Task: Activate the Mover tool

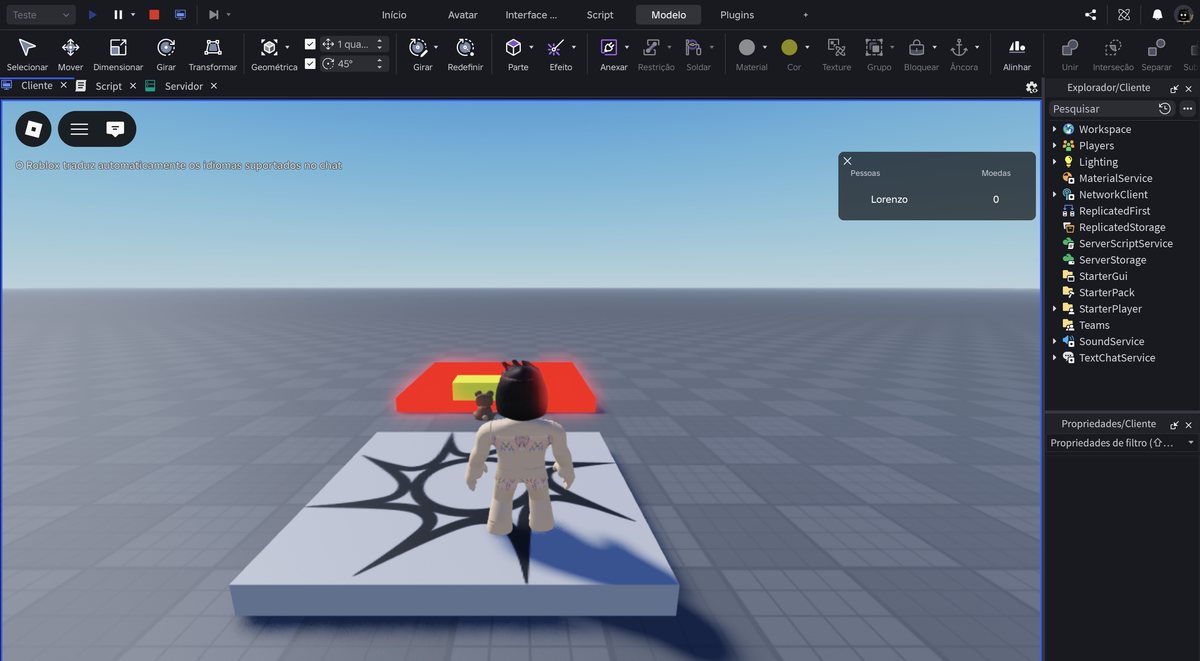Action: coord(70,54)
